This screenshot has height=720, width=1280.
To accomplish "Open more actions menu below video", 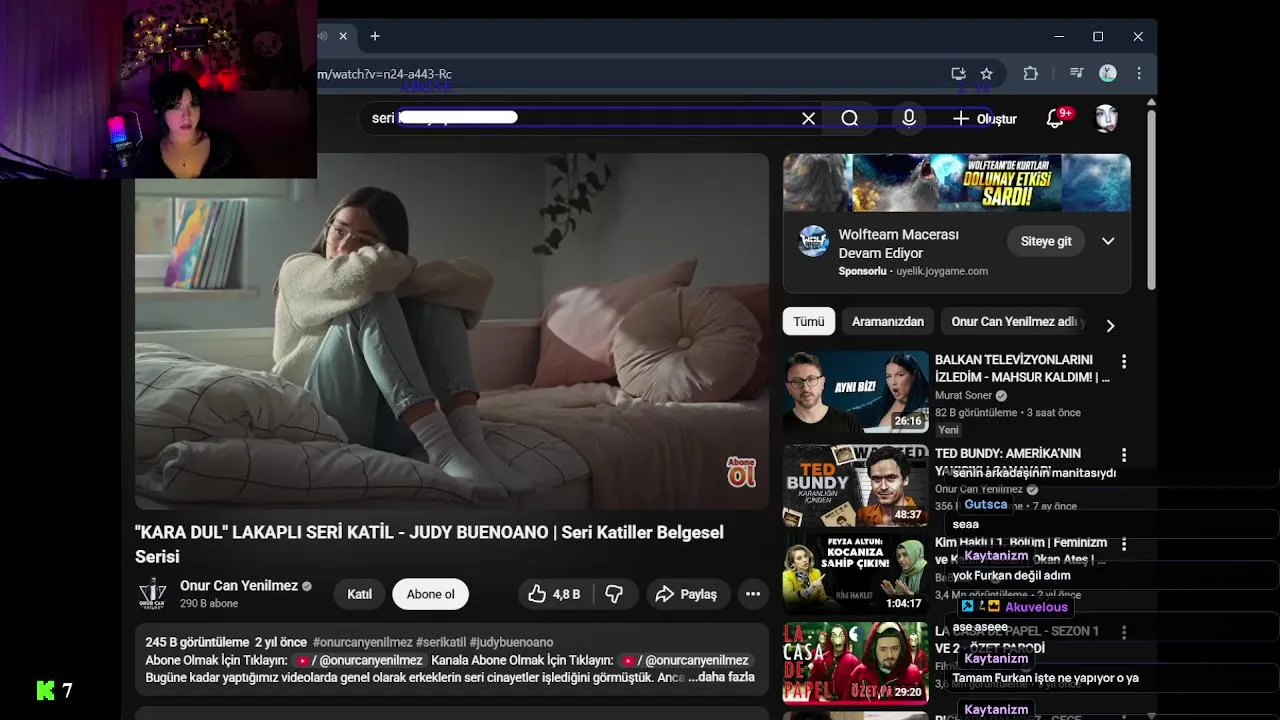I will tap(753, 594).
